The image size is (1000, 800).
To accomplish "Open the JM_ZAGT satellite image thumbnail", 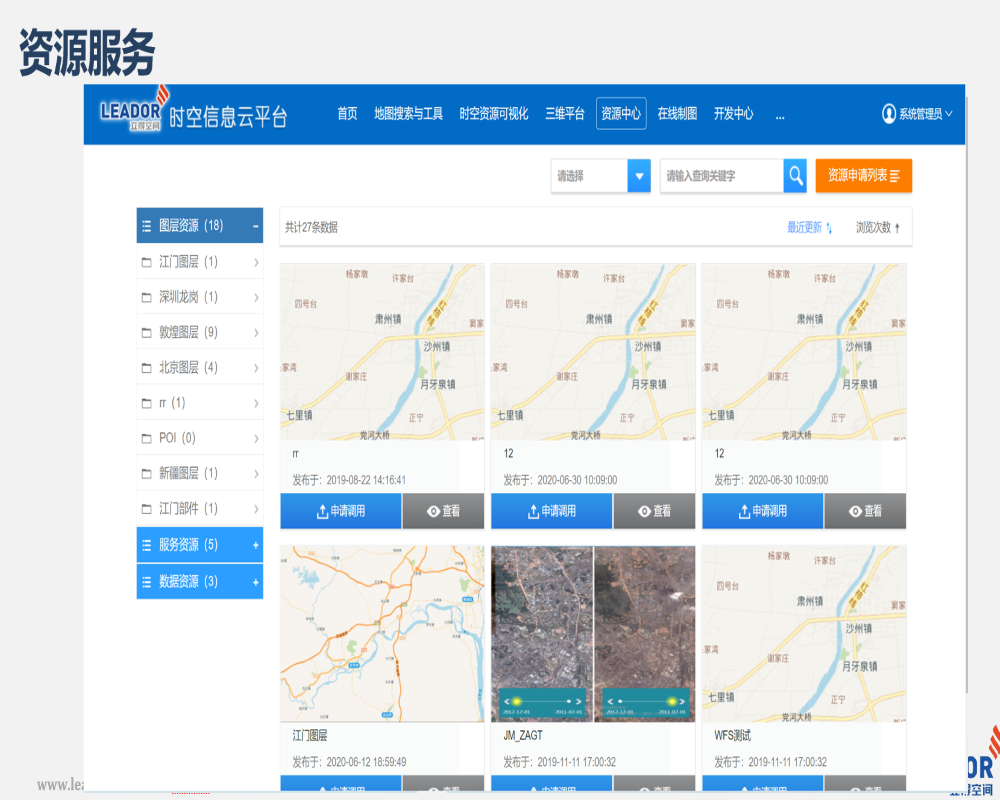I will pyautogui.click(x=593, y=633).
